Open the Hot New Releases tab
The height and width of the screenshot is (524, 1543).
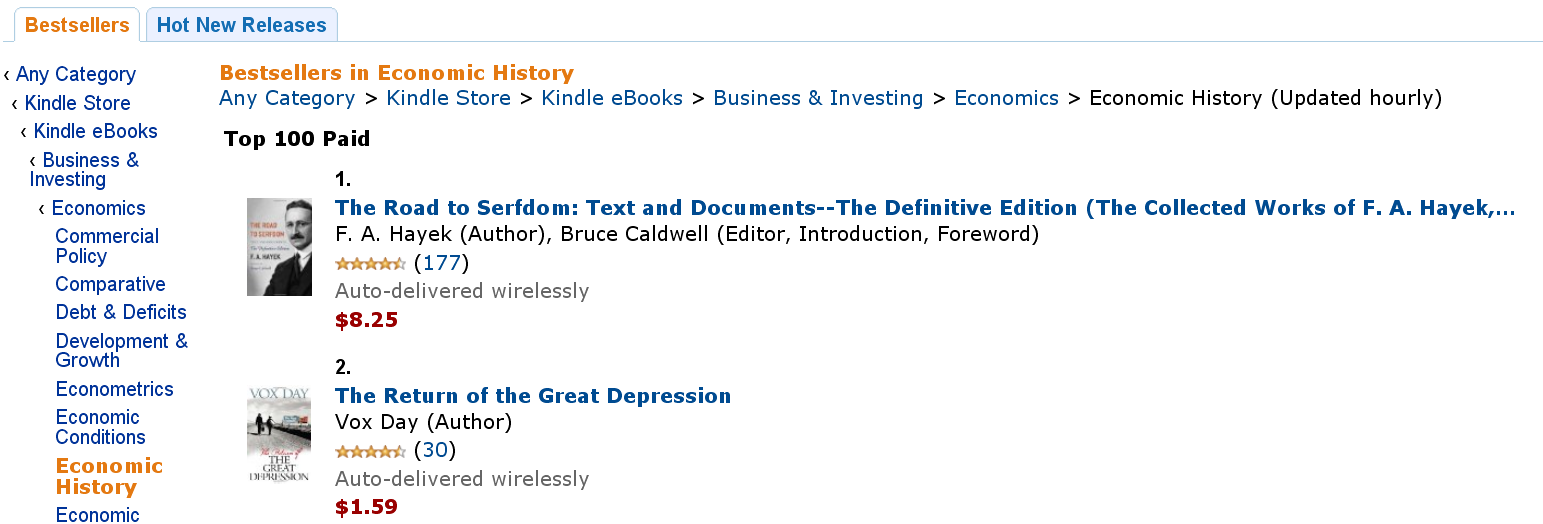(x=241, y=25)
